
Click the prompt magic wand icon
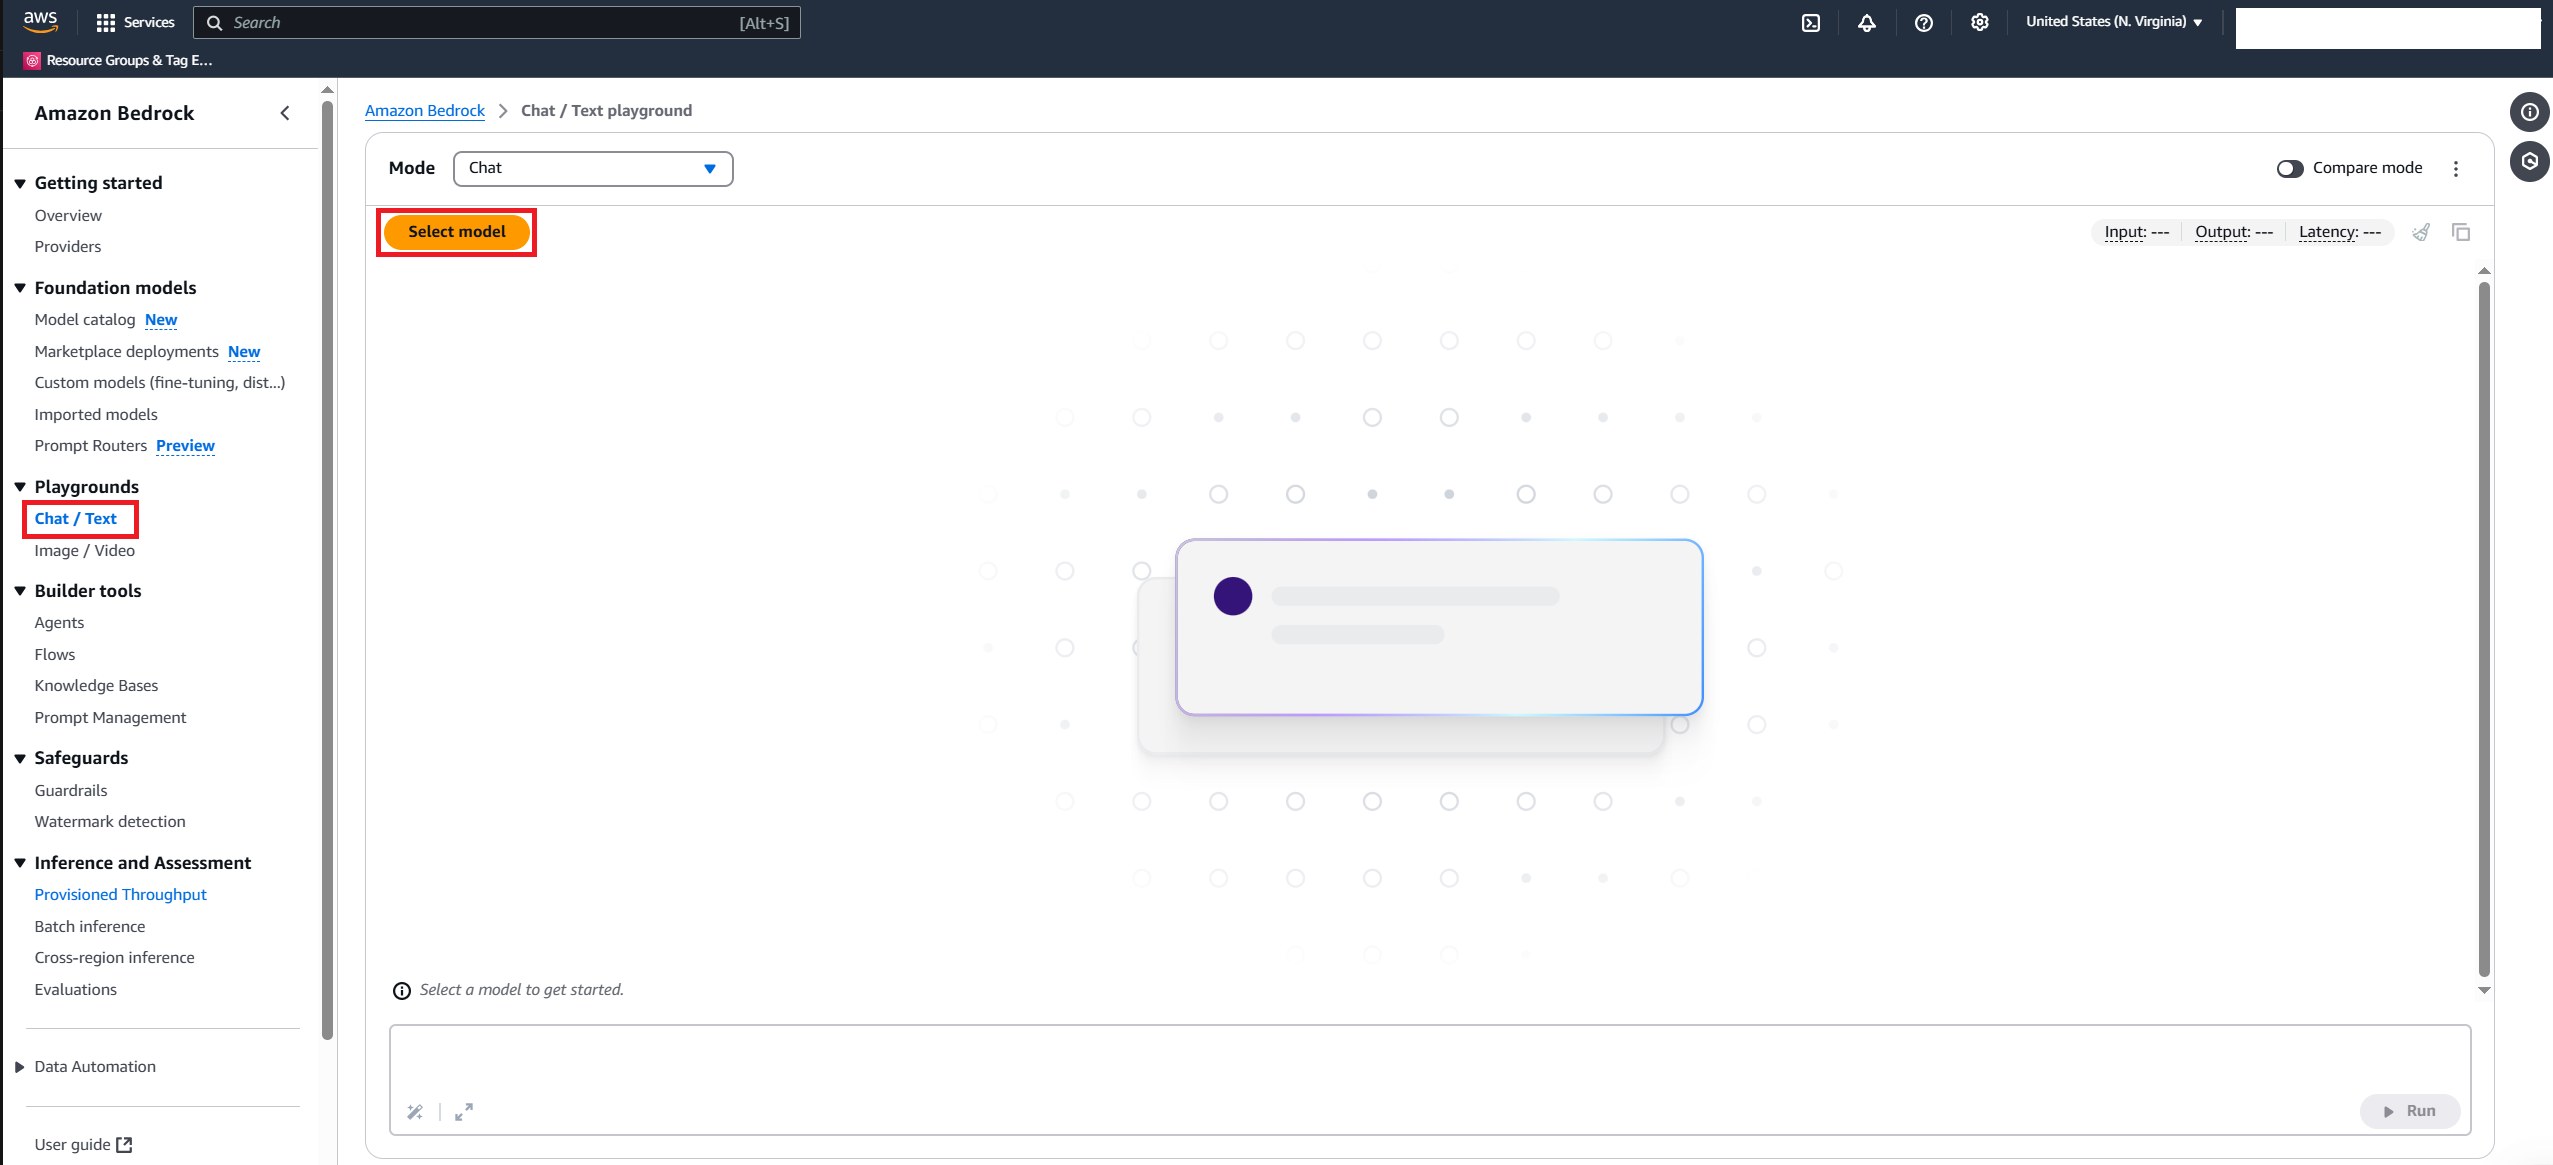pos(415,1111)
